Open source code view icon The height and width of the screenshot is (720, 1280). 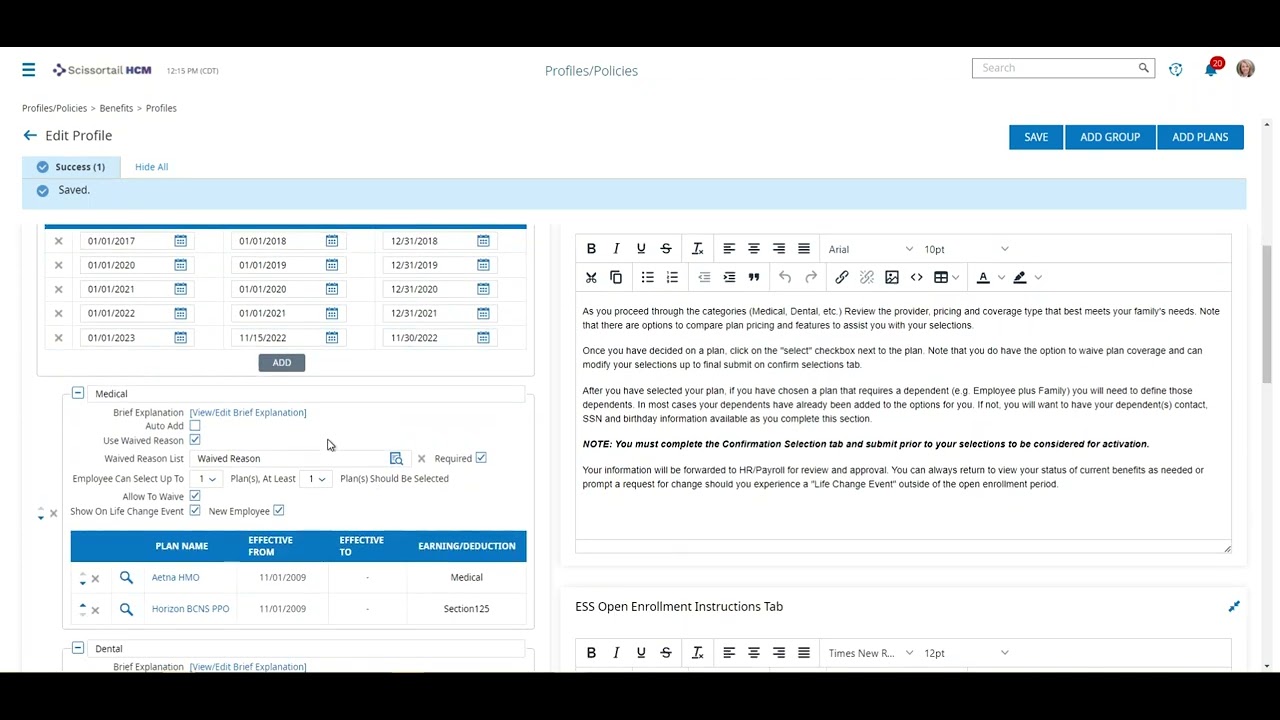917,277
